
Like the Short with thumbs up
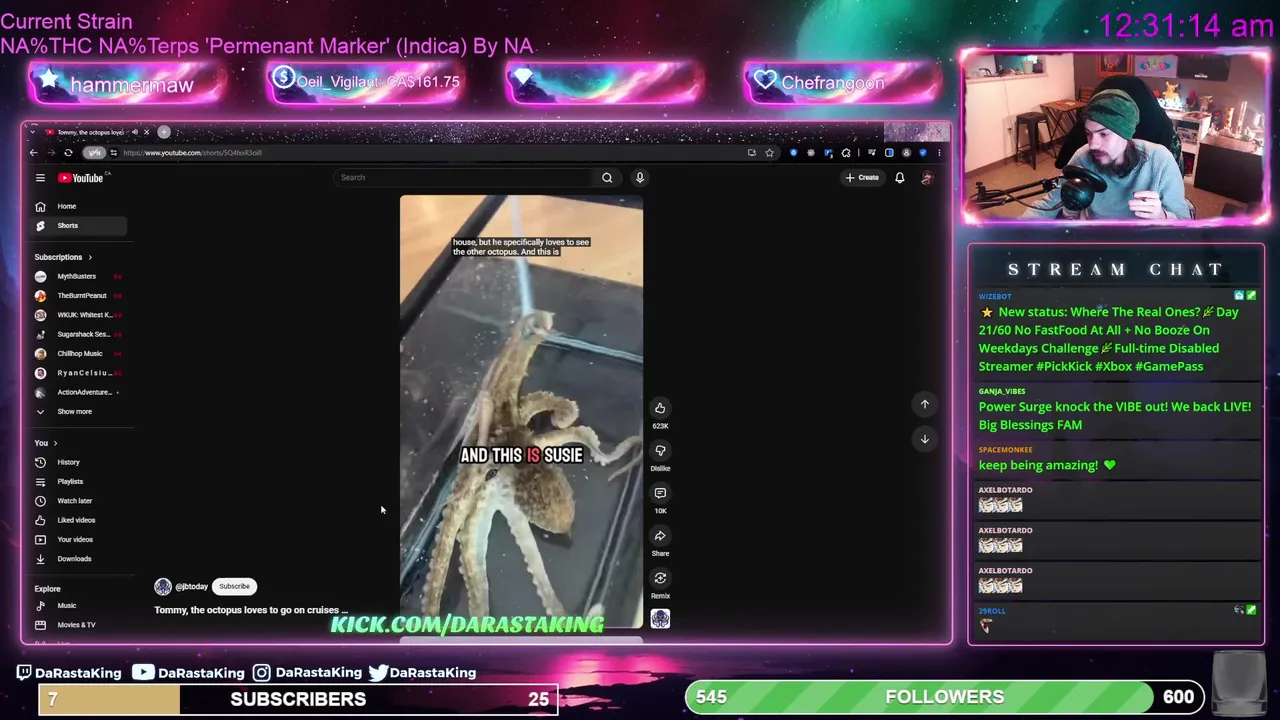pyautogui.click(x=660, y=408)
